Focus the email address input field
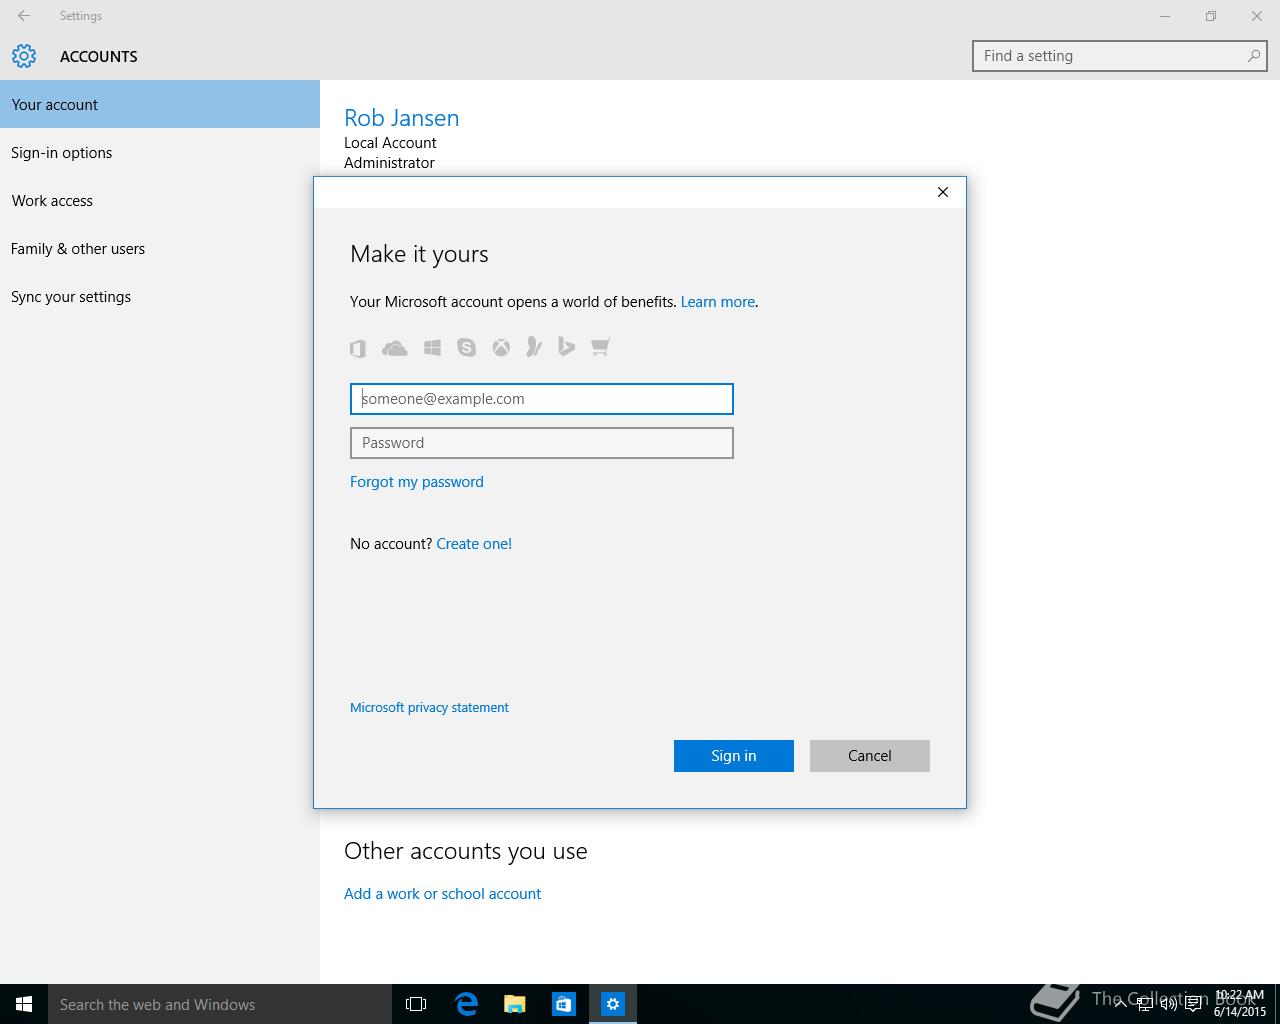This screenshot has height=1024, width=1280. (542, 399)
